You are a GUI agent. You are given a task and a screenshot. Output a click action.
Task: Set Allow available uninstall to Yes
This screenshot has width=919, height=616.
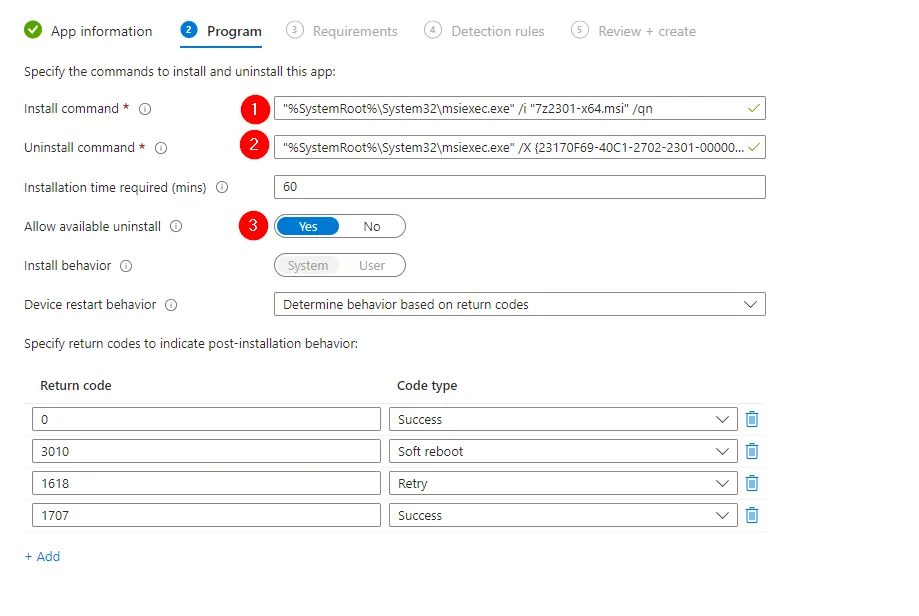point(308,227)
